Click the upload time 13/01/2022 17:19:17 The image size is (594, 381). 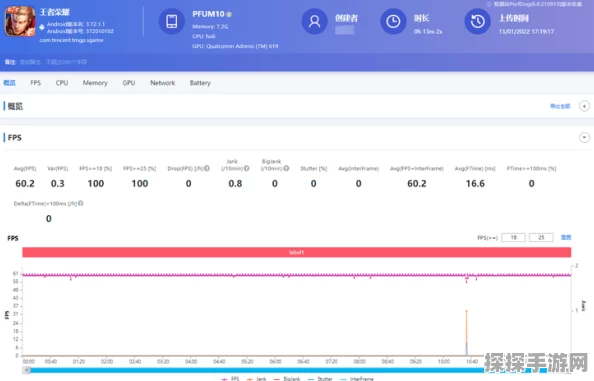coord(526,31)
